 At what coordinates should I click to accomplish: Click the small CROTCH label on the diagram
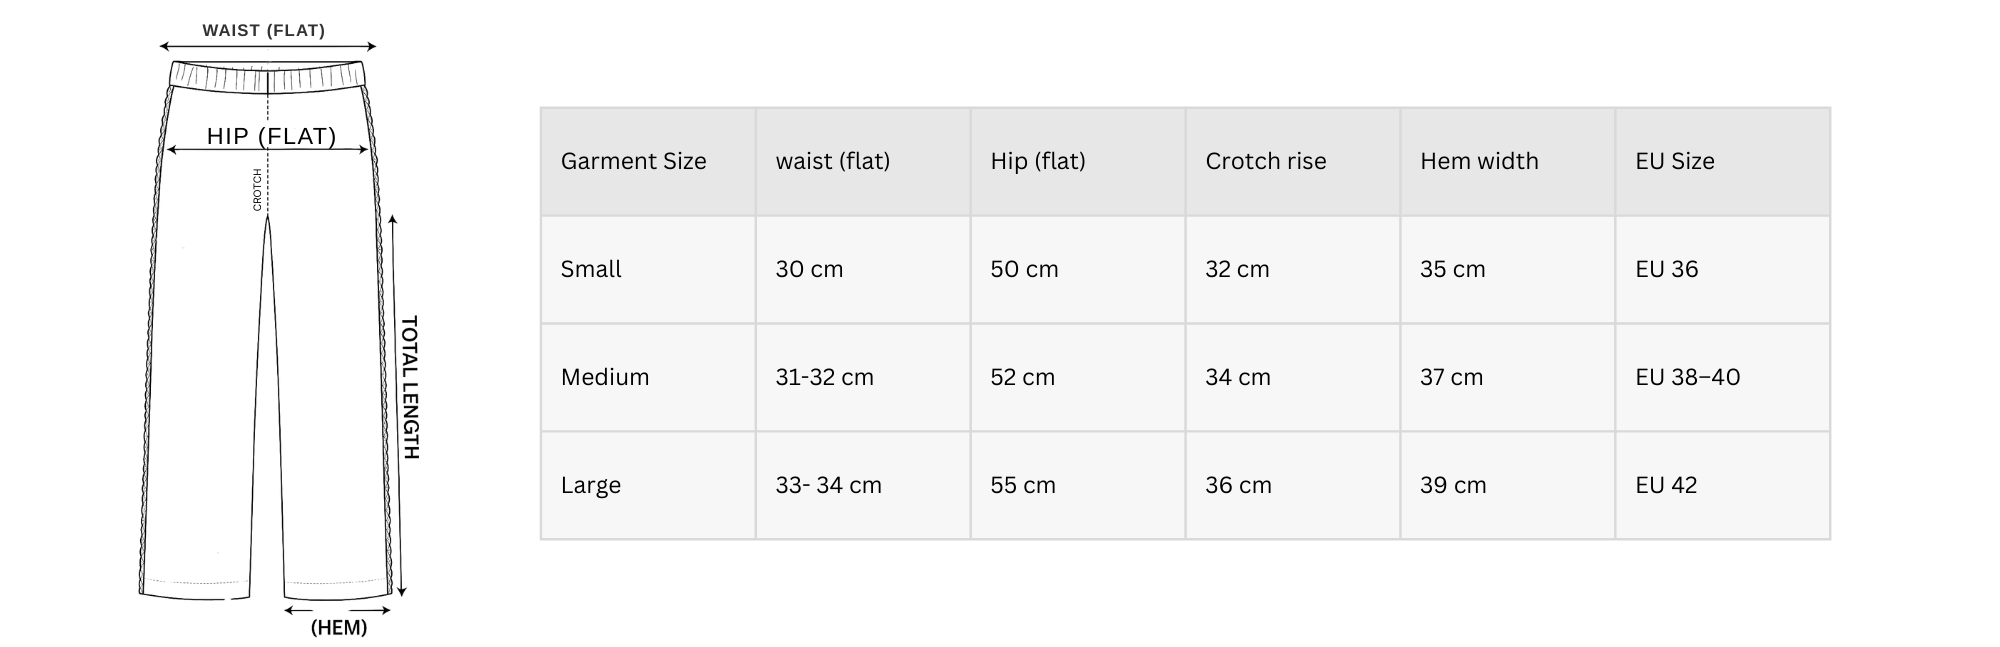[257, 189]
